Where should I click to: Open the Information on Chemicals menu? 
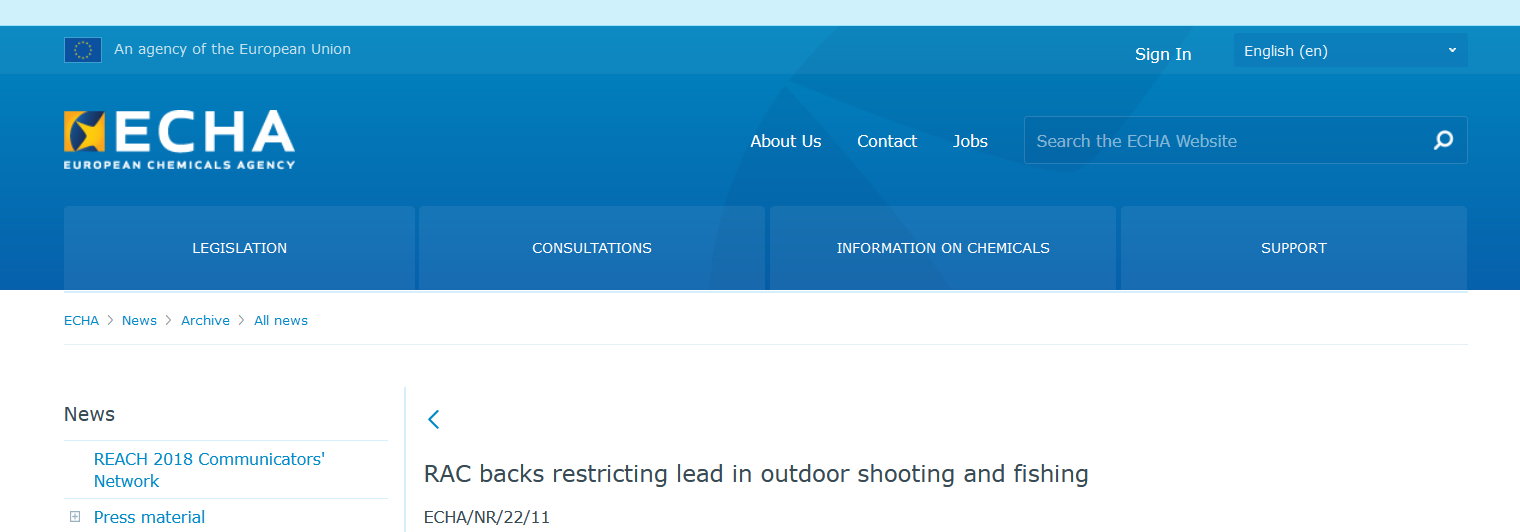(943, 248)
